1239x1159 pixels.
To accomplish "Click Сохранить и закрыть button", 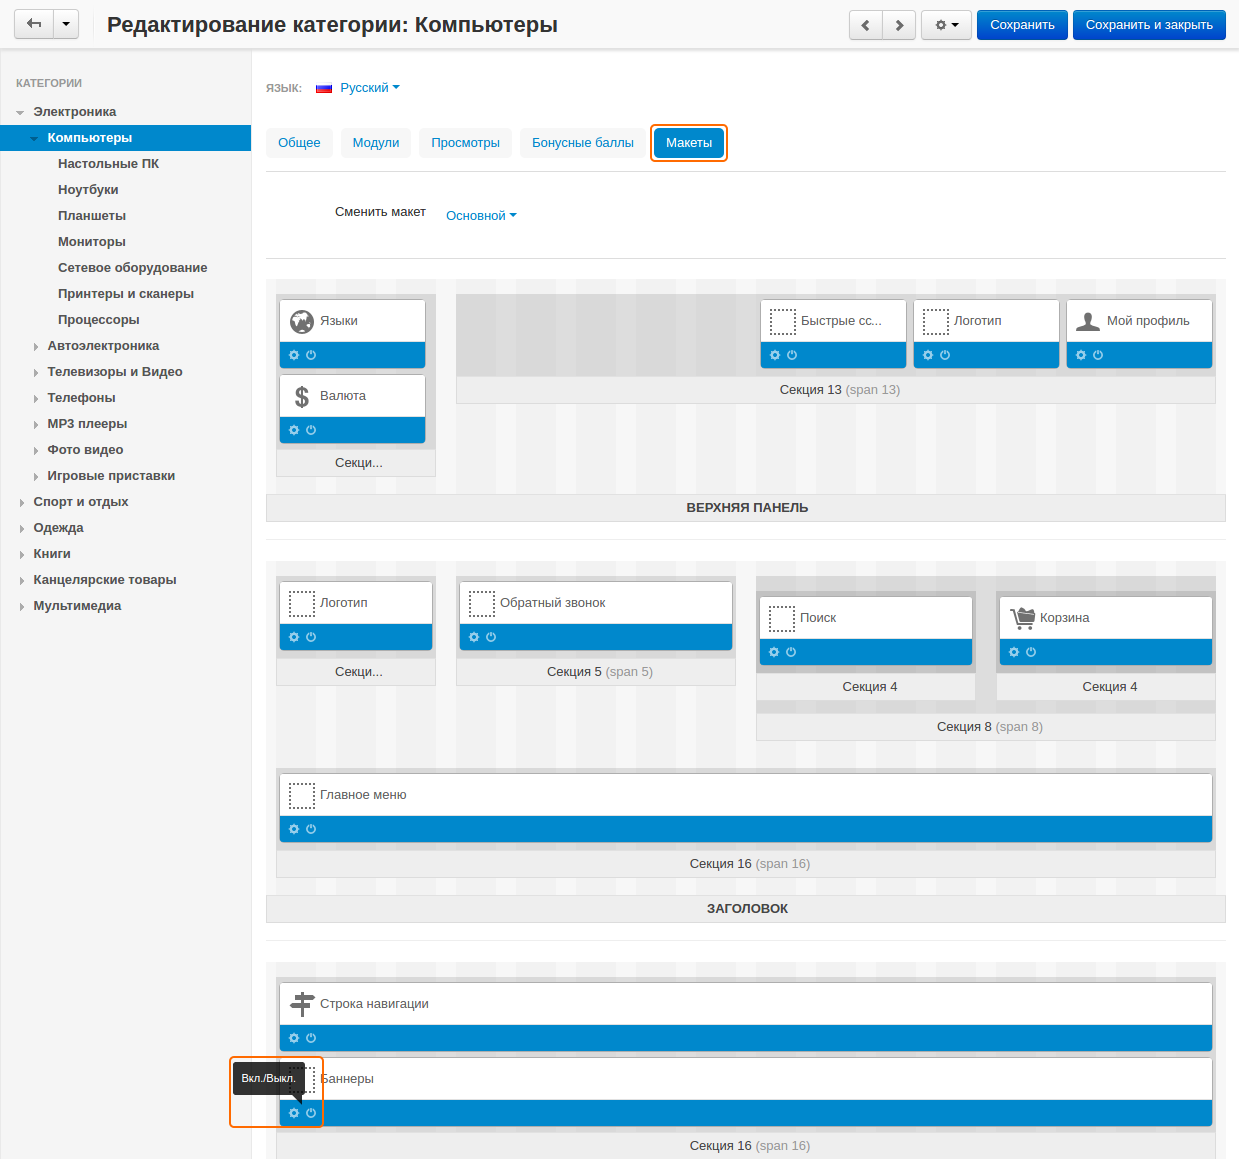I will coord(1149,25).
